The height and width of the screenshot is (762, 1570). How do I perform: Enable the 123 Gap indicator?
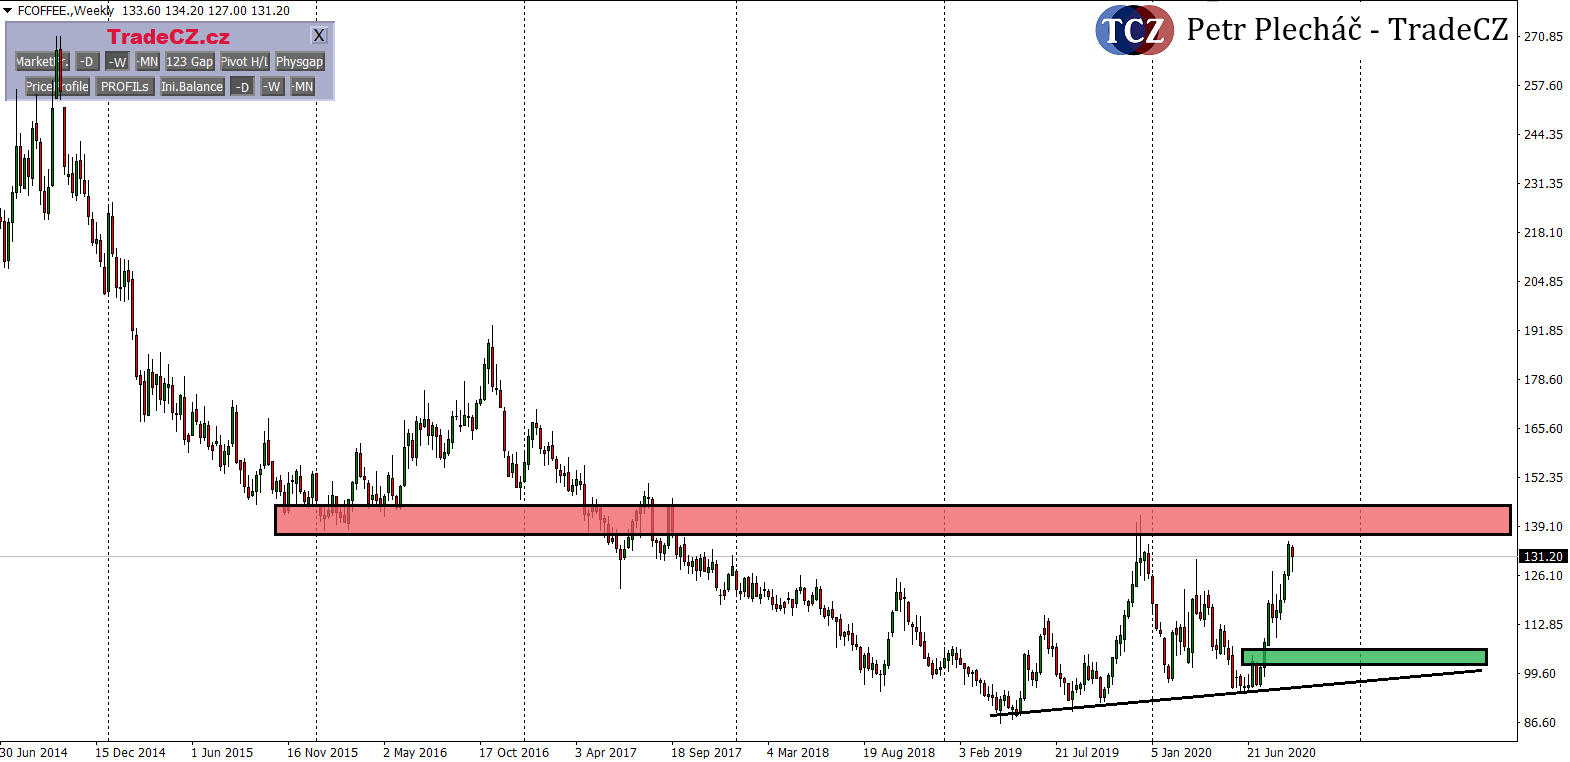click(x=189, y=62)
